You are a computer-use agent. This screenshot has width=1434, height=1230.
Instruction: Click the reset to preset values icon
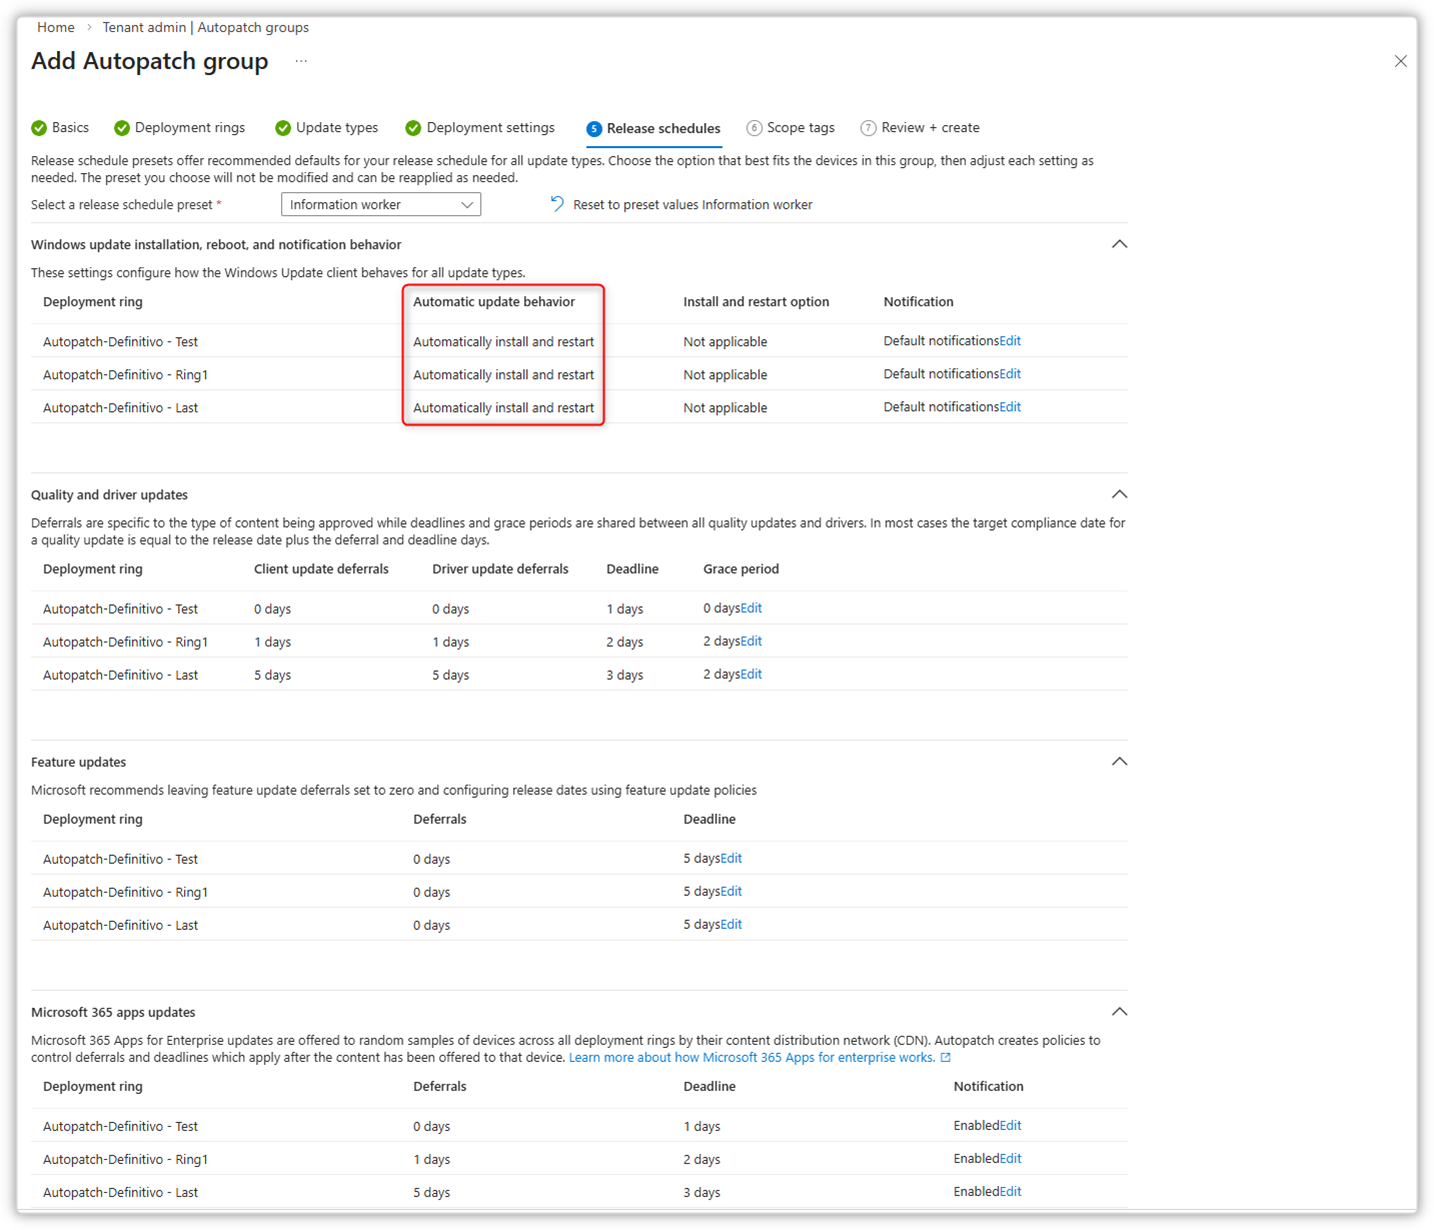tap(557, 204)
